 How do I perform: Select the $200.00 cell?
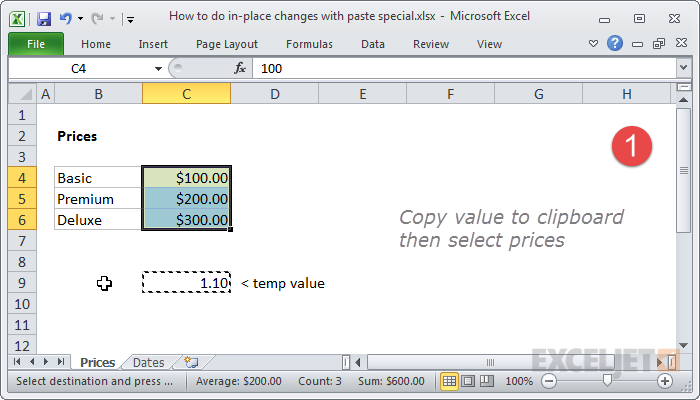[x=187, y=199]
